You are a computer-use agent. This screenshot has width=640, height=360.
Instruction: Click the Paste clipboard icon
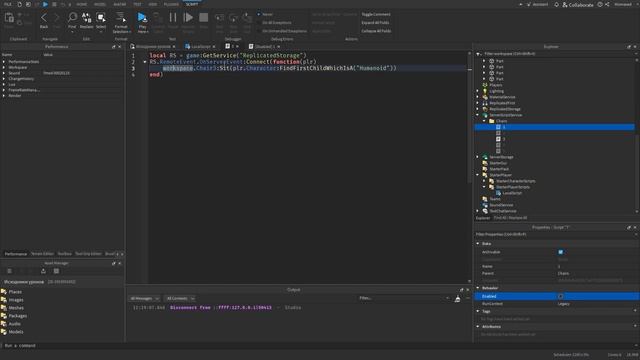(x=9, y=18)
